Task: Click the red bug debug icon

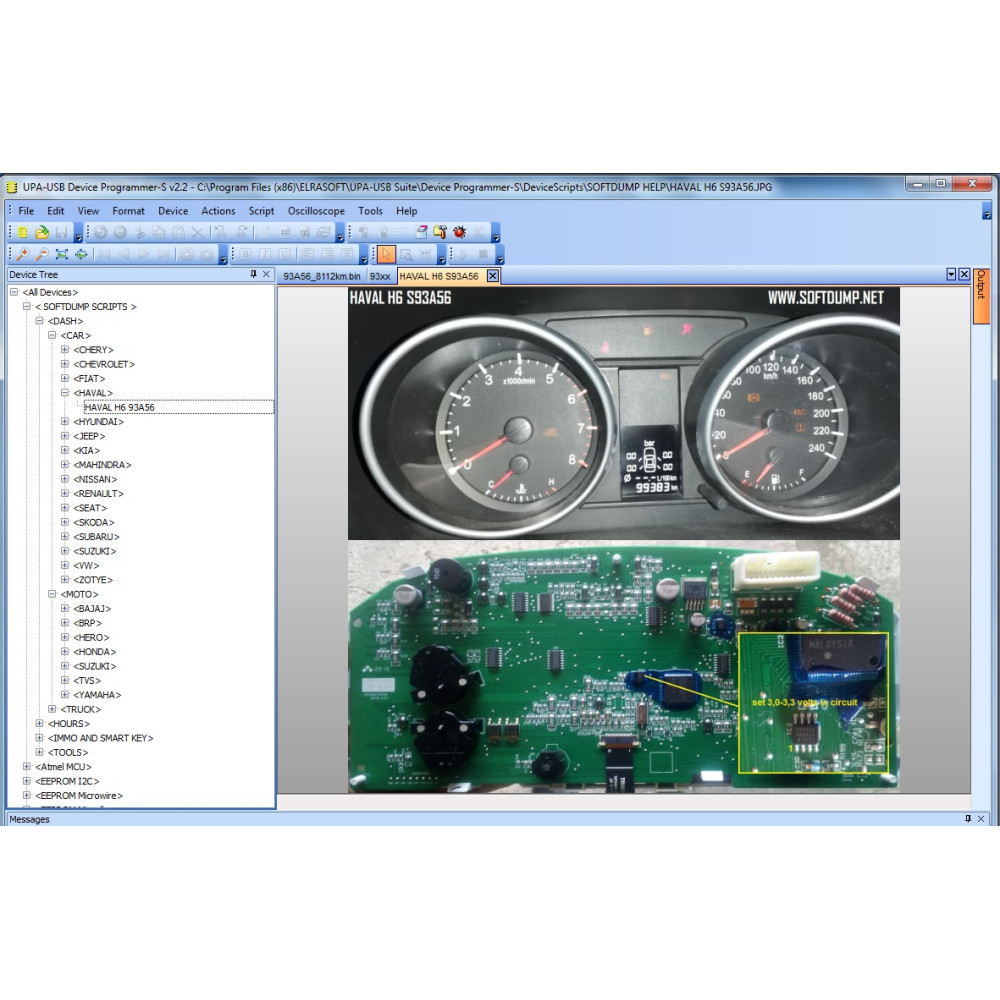Action: (x=459, y=233)
